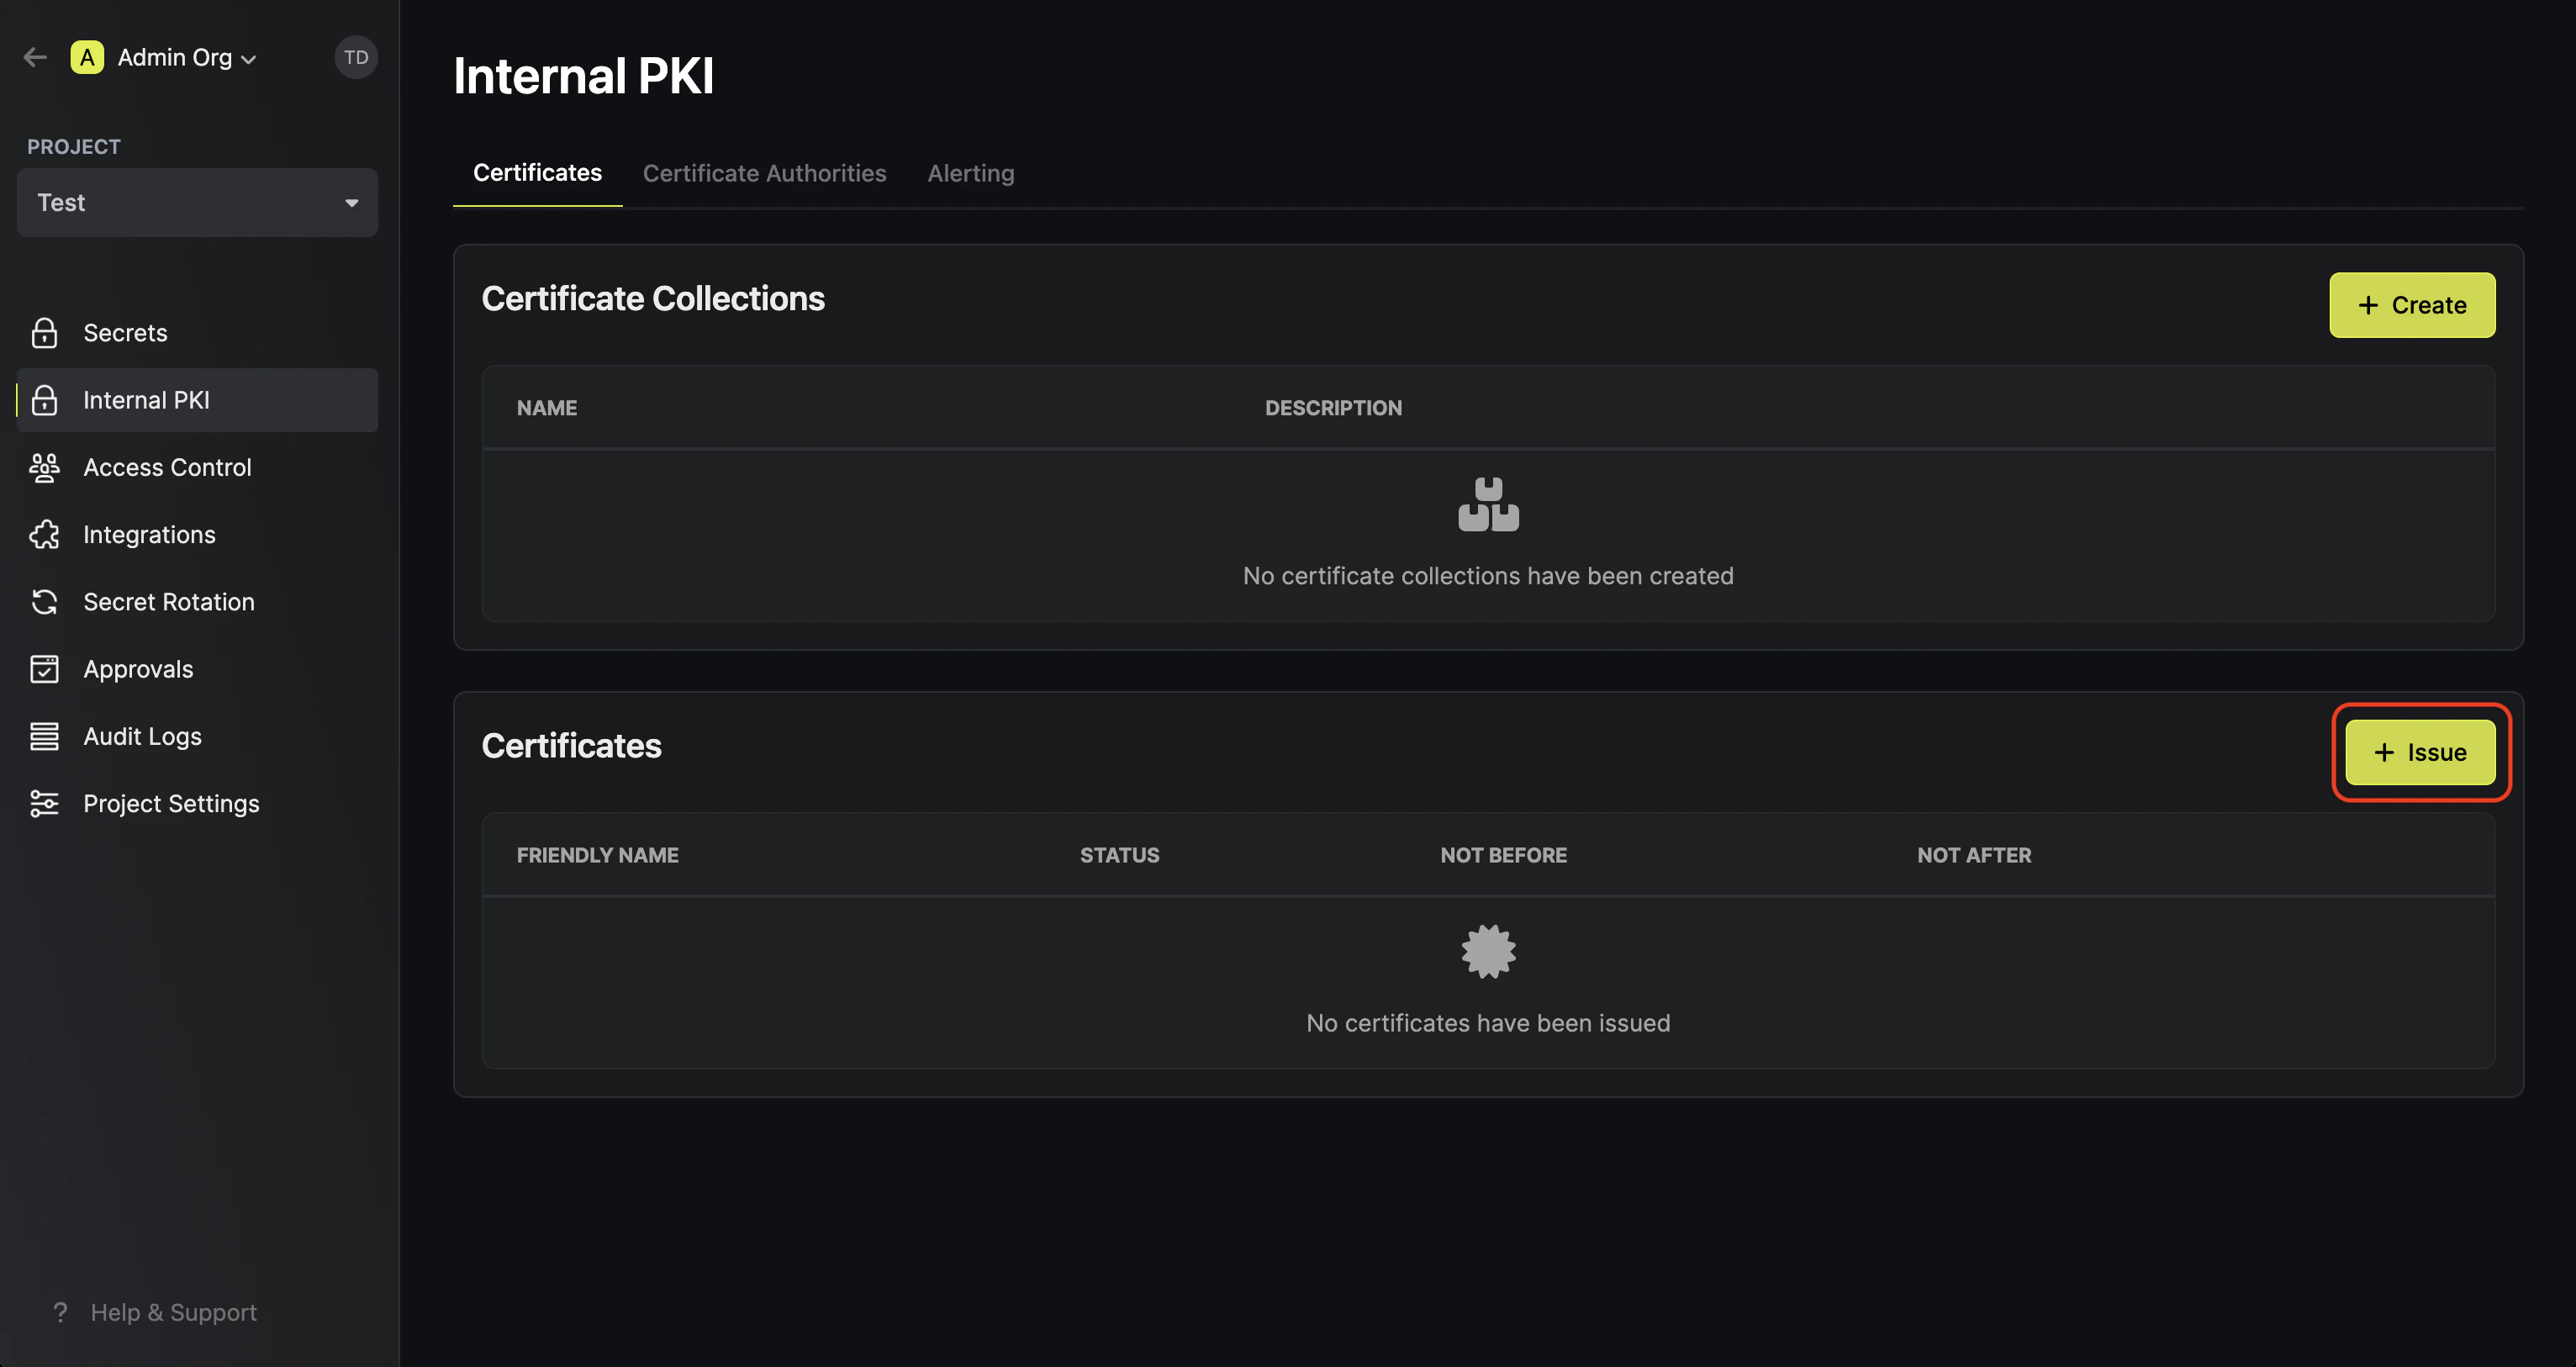This screenshot has height=1367, width=2576.
Task: Click 'No certificates have been issued' text
Action: [x=1488, y=1023]
